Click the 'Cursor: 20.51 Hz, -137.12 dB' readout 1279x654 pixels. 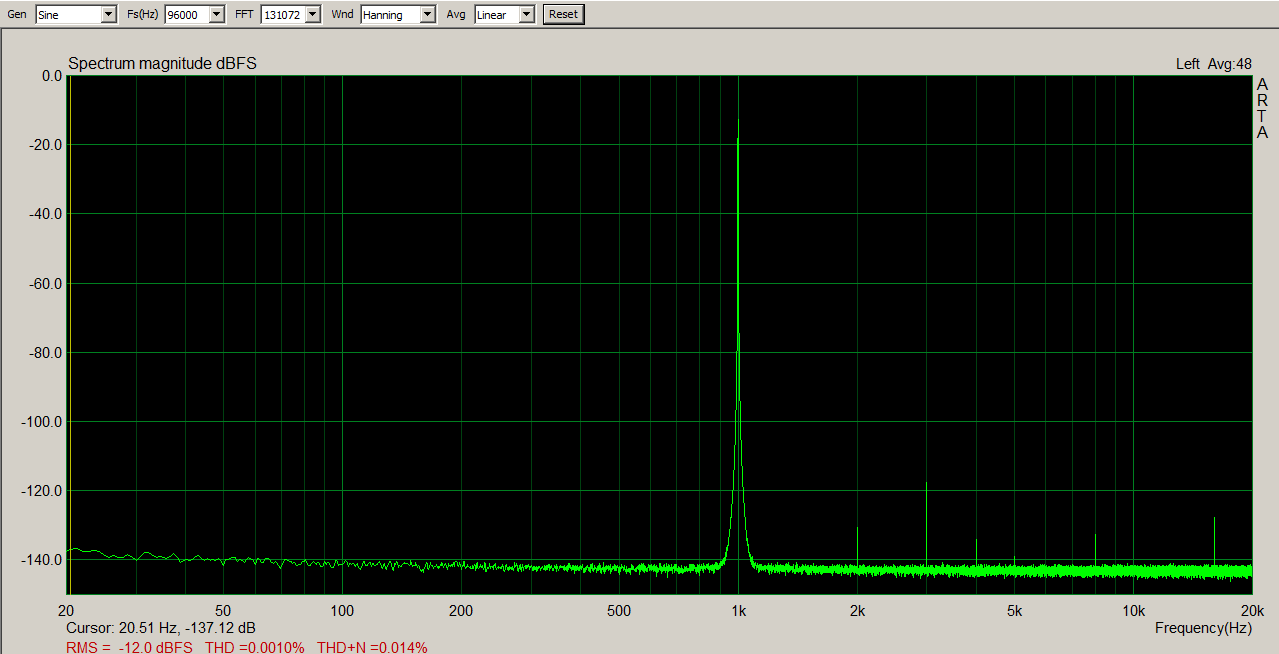click(x=160, y=628)
